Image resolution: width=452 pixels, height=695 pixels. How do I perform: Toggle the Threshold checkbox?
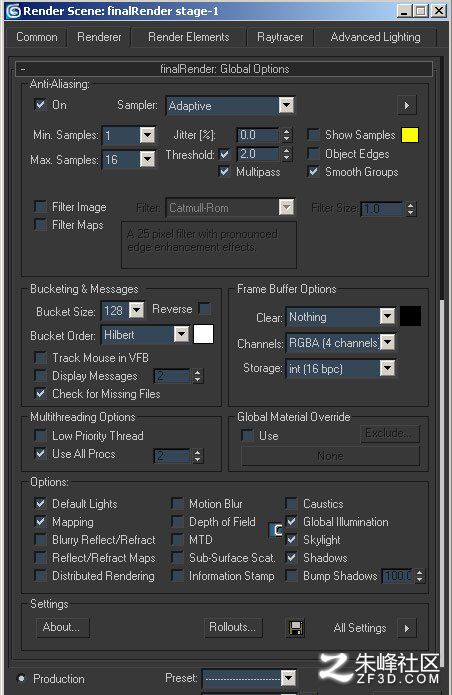pyautogui.click(x=225, y=154)
